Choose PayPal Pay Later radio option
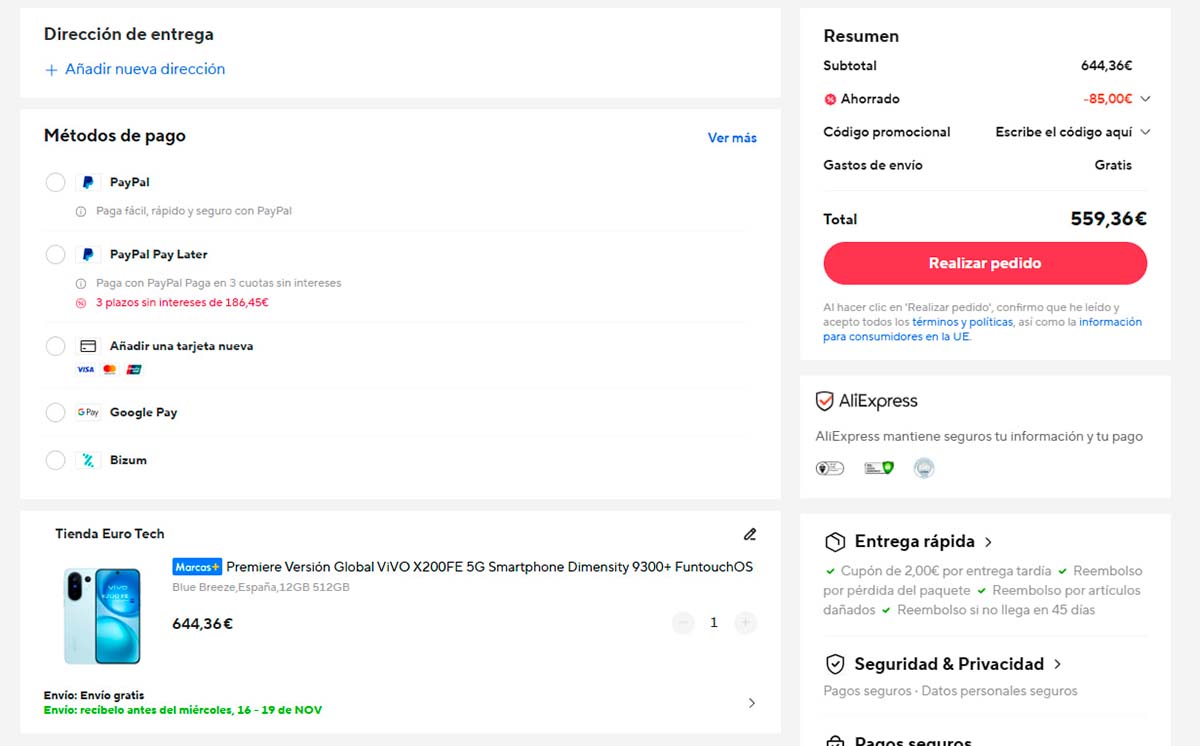This screenshot has height=746, width=1200. [56, 254]
